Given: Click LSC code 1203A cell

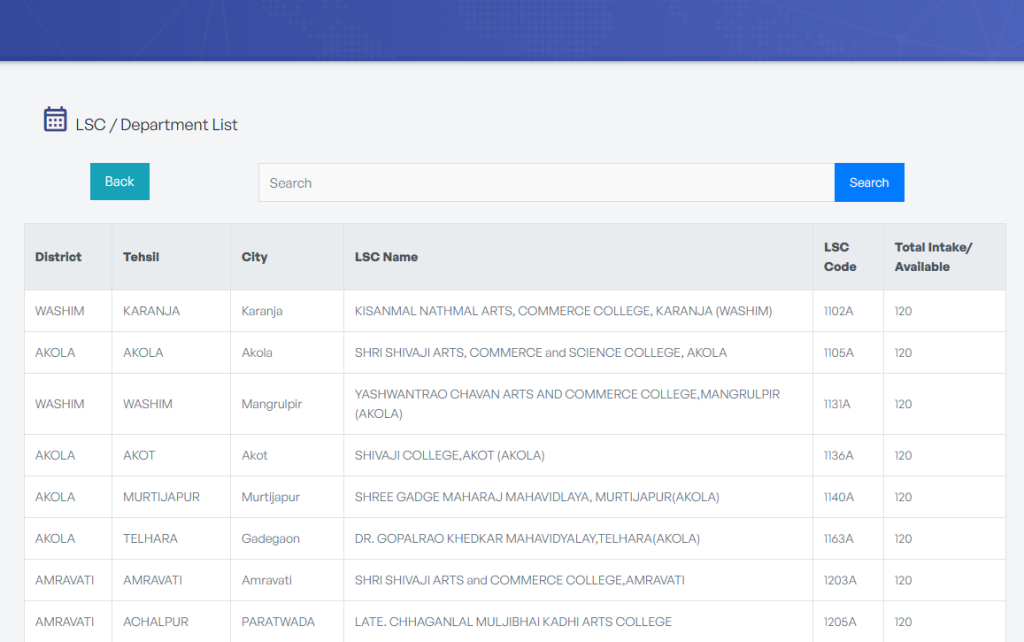Looking at the screenshot, I should [839, 580].
